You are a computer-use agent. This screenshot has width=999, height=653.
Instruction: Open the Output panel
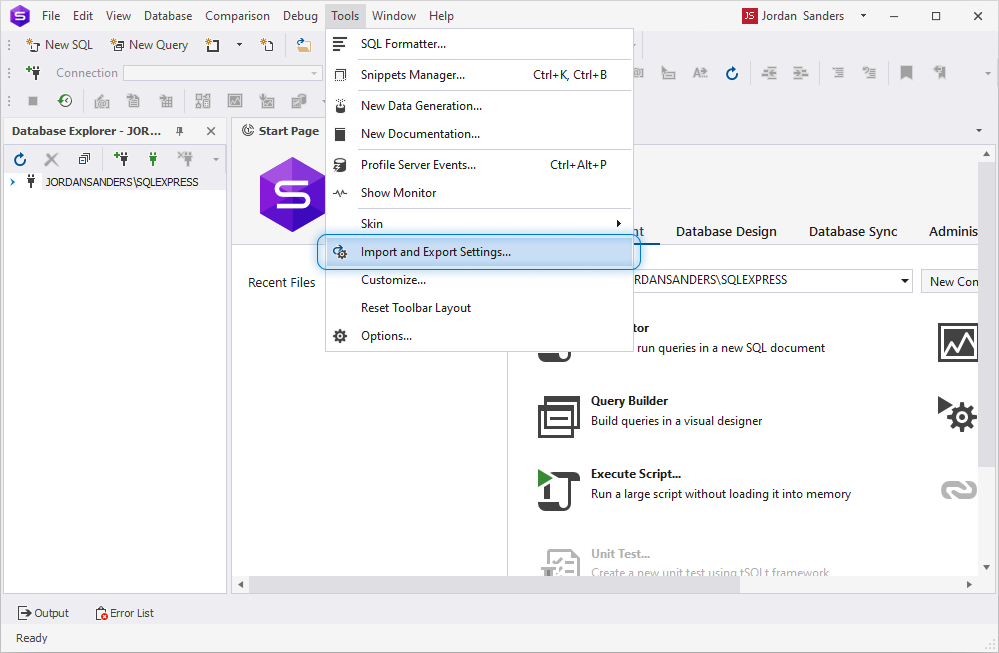[x=43, y=613]
